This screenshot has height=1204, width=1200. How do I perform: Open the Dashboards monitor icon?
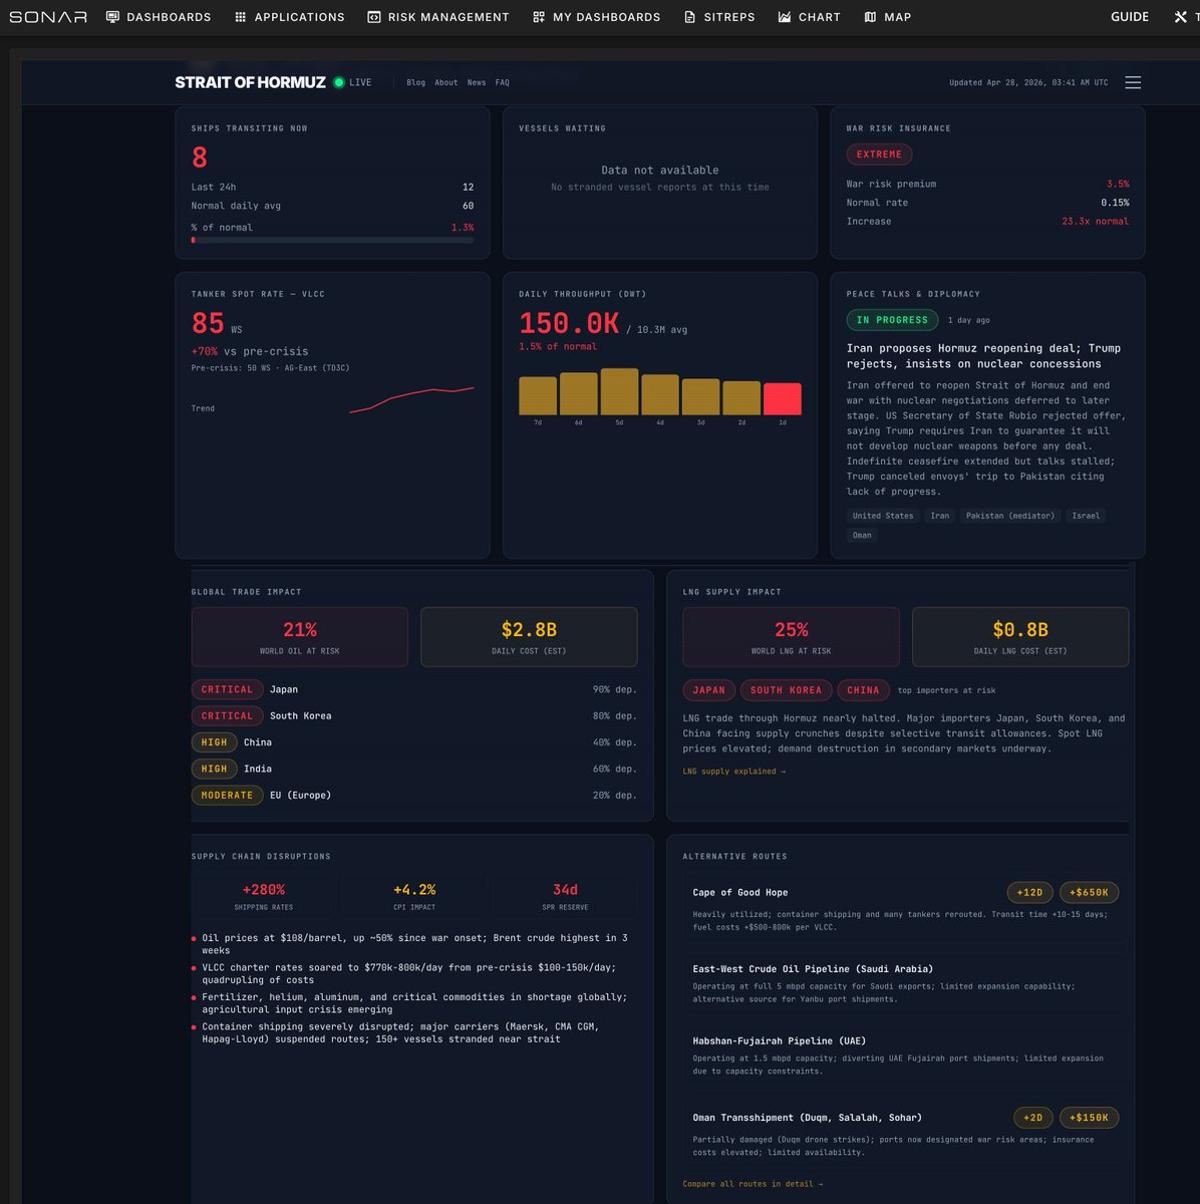[113, 16]
